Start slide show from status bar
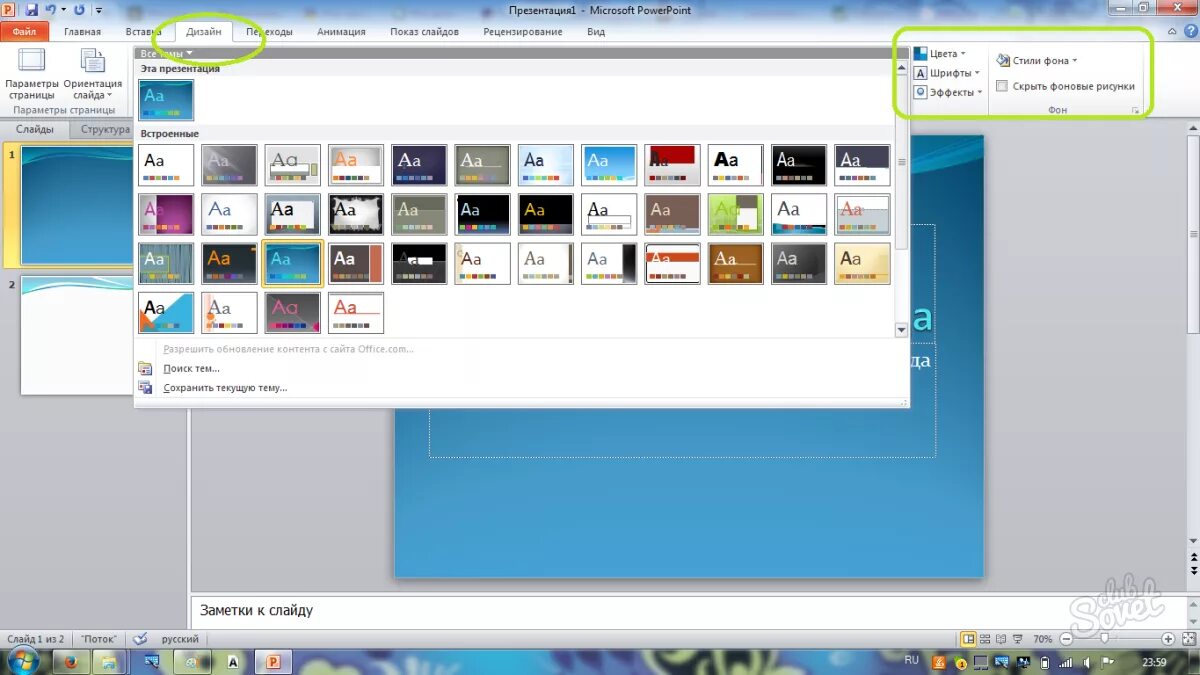 tap(1018, 638)
